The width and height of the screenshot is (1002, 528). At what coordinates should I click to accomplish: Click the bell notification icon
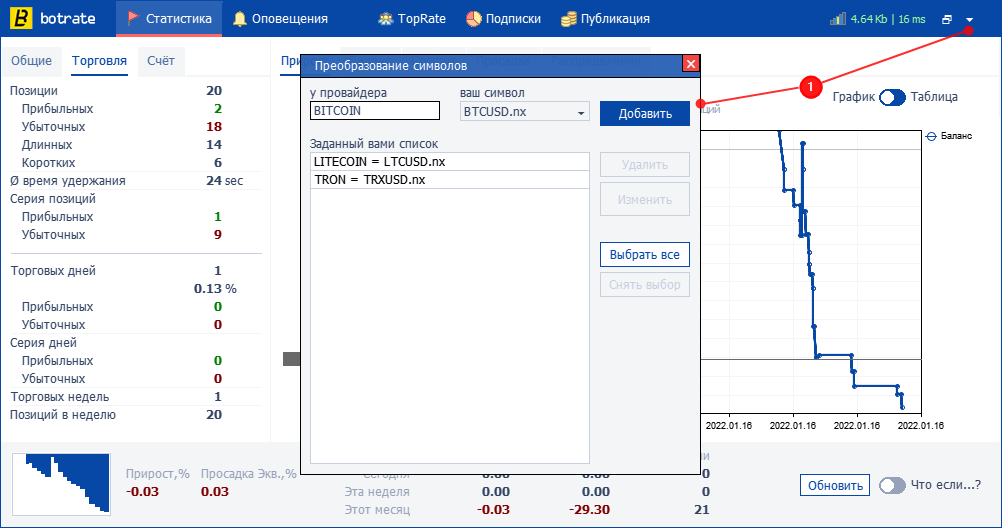(240, 19)
